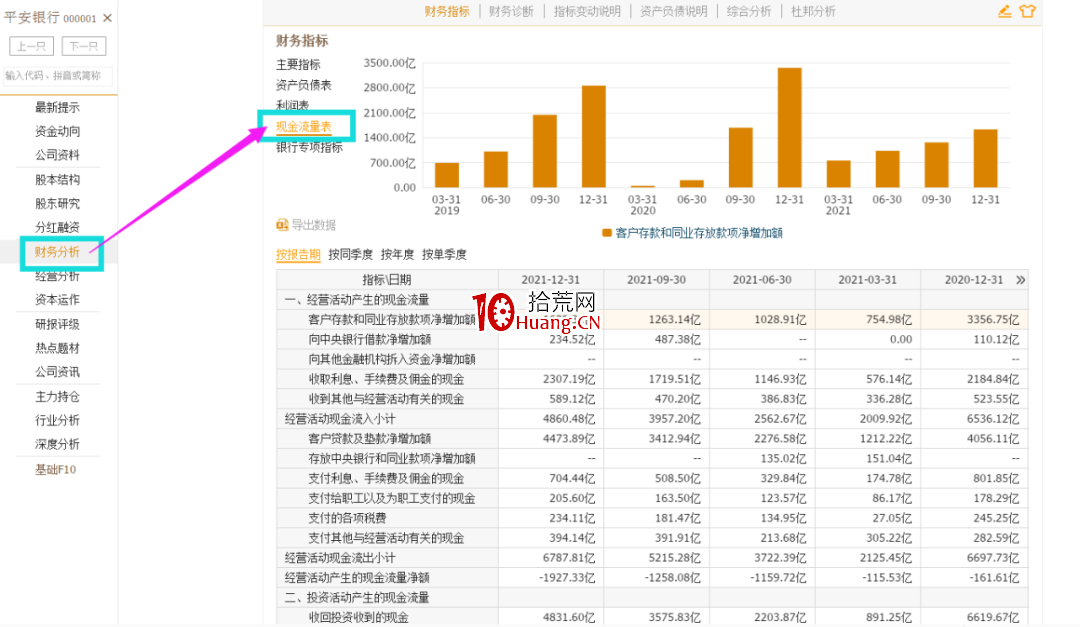Viewport: 1080px width, 627px height.
Task: Open 资金动向 in the sidebar
Action: click(x=57, y=131)
